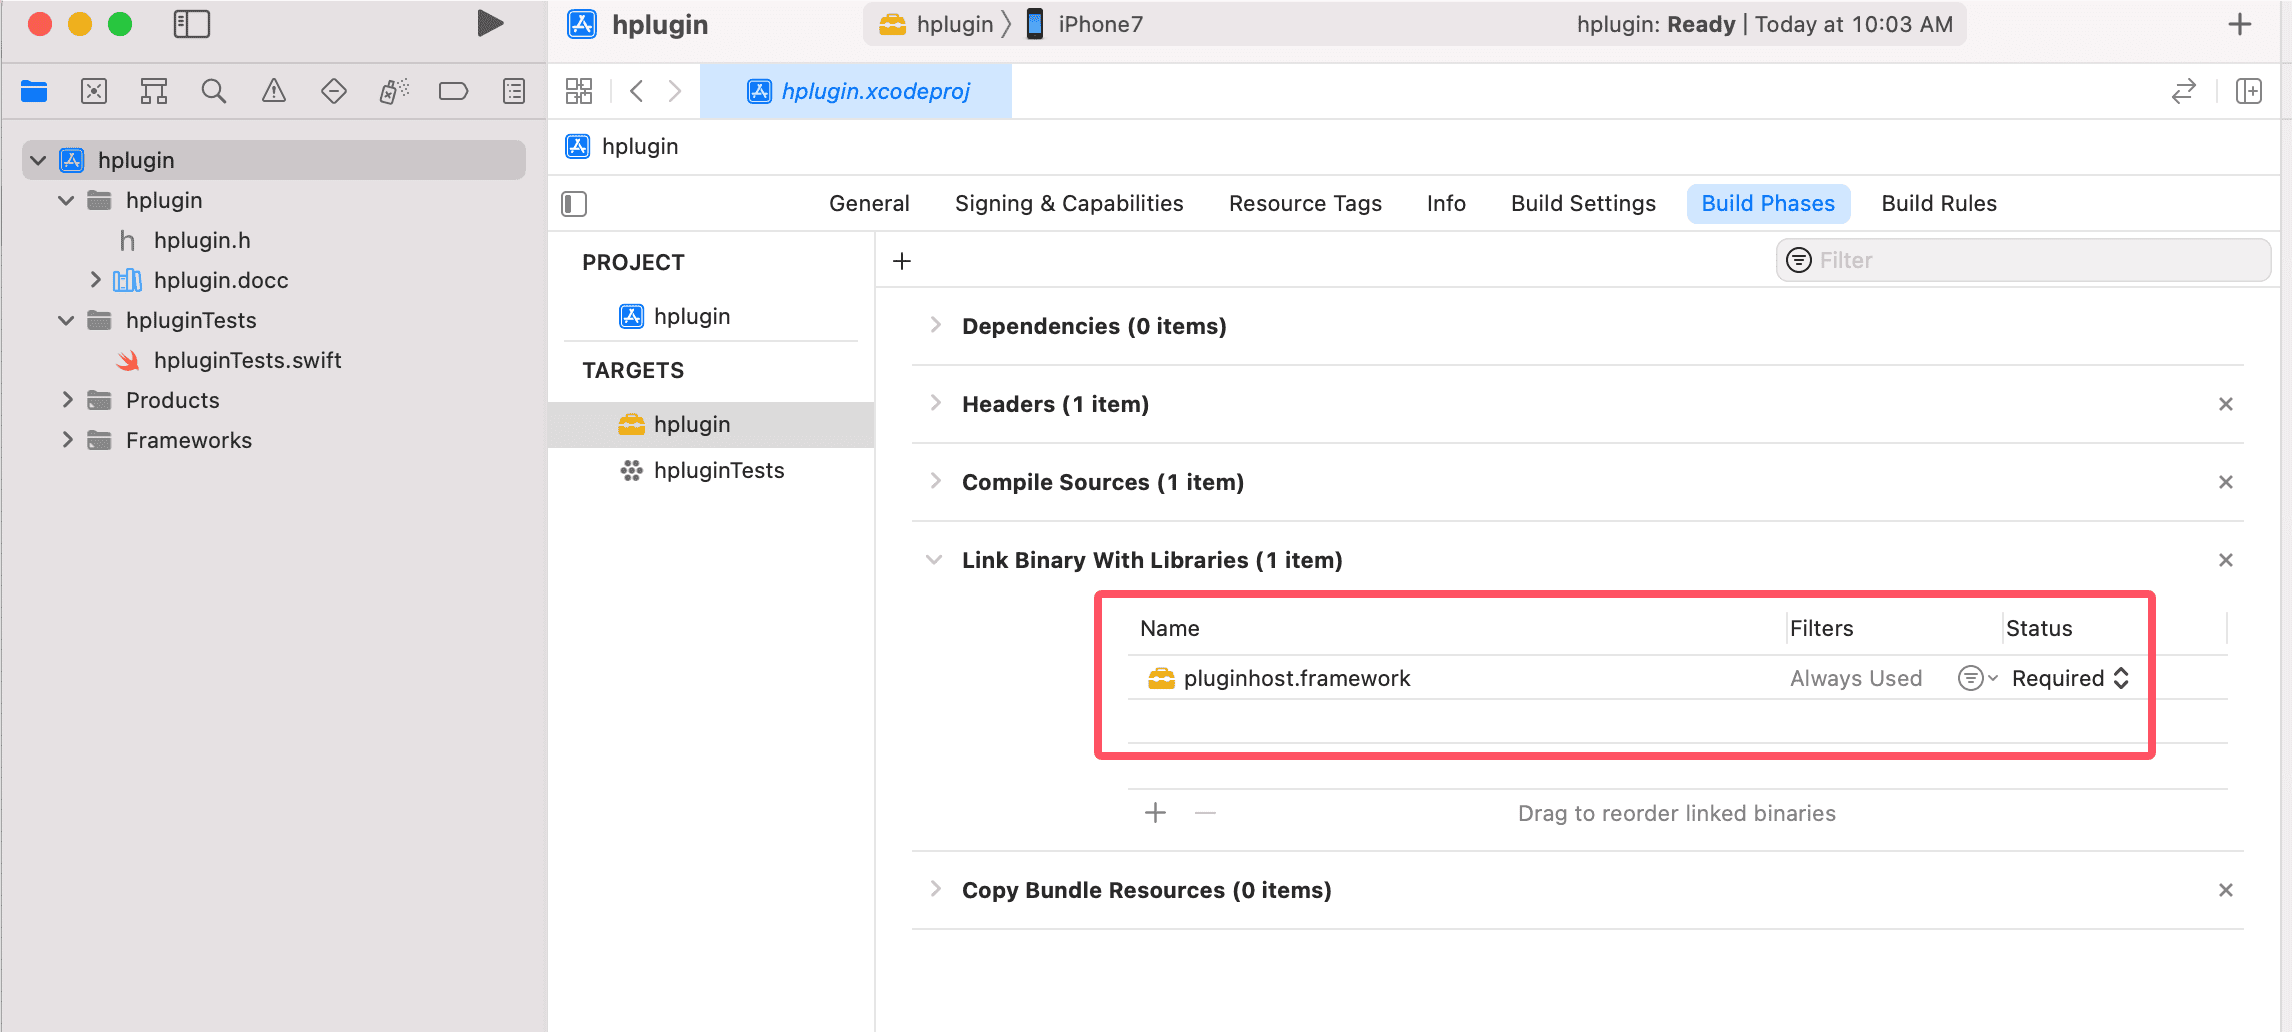Open the Debug navigator spray icon
The image size is (2292, 1032).
(394, 92)
